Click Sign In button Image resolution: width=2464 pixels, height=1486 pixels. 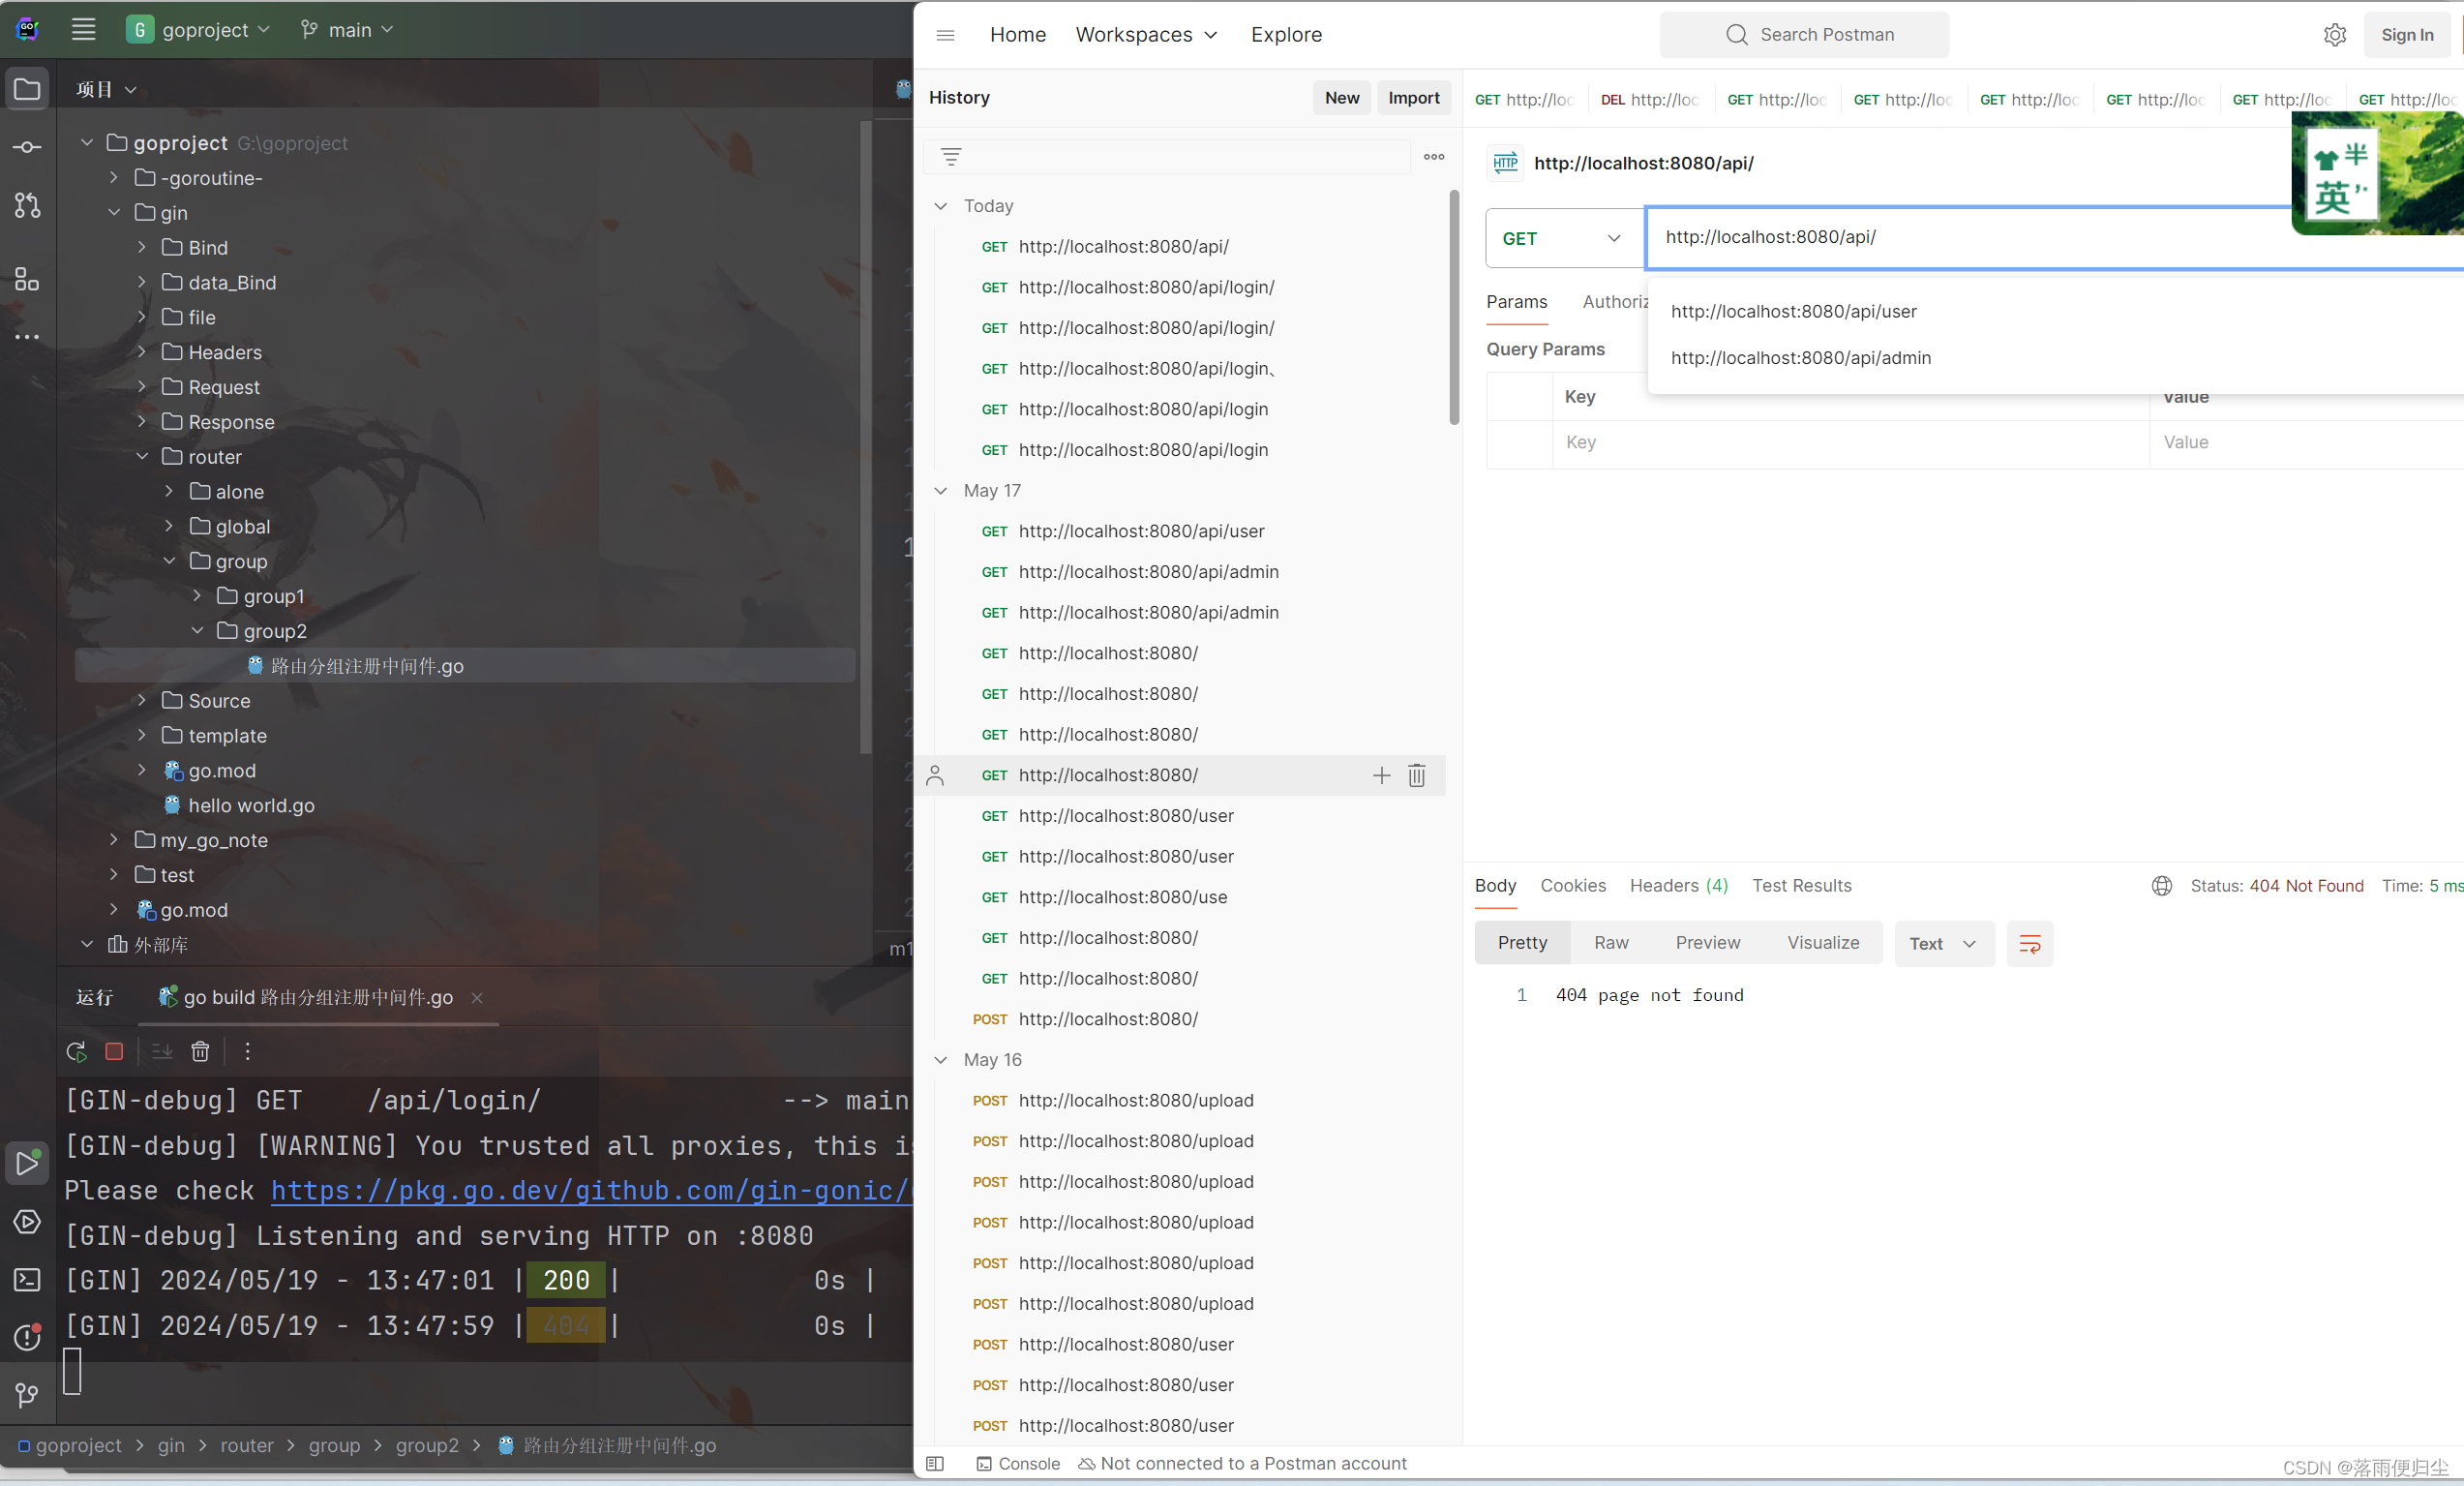[x=2406, y=35]
